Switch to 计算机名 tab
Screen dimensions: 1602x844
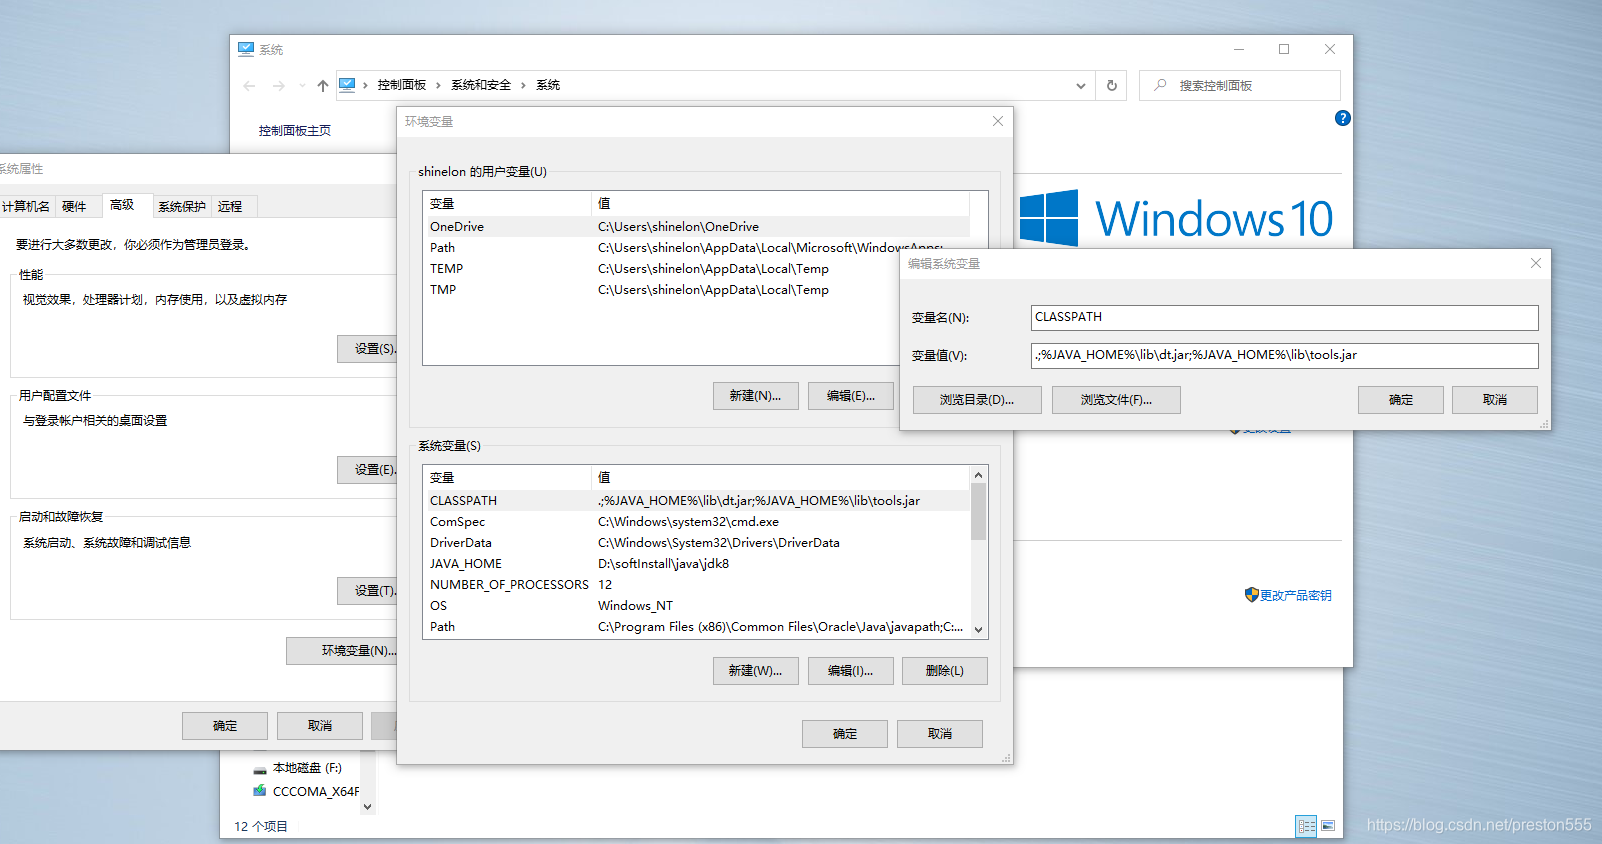(26, 206)
